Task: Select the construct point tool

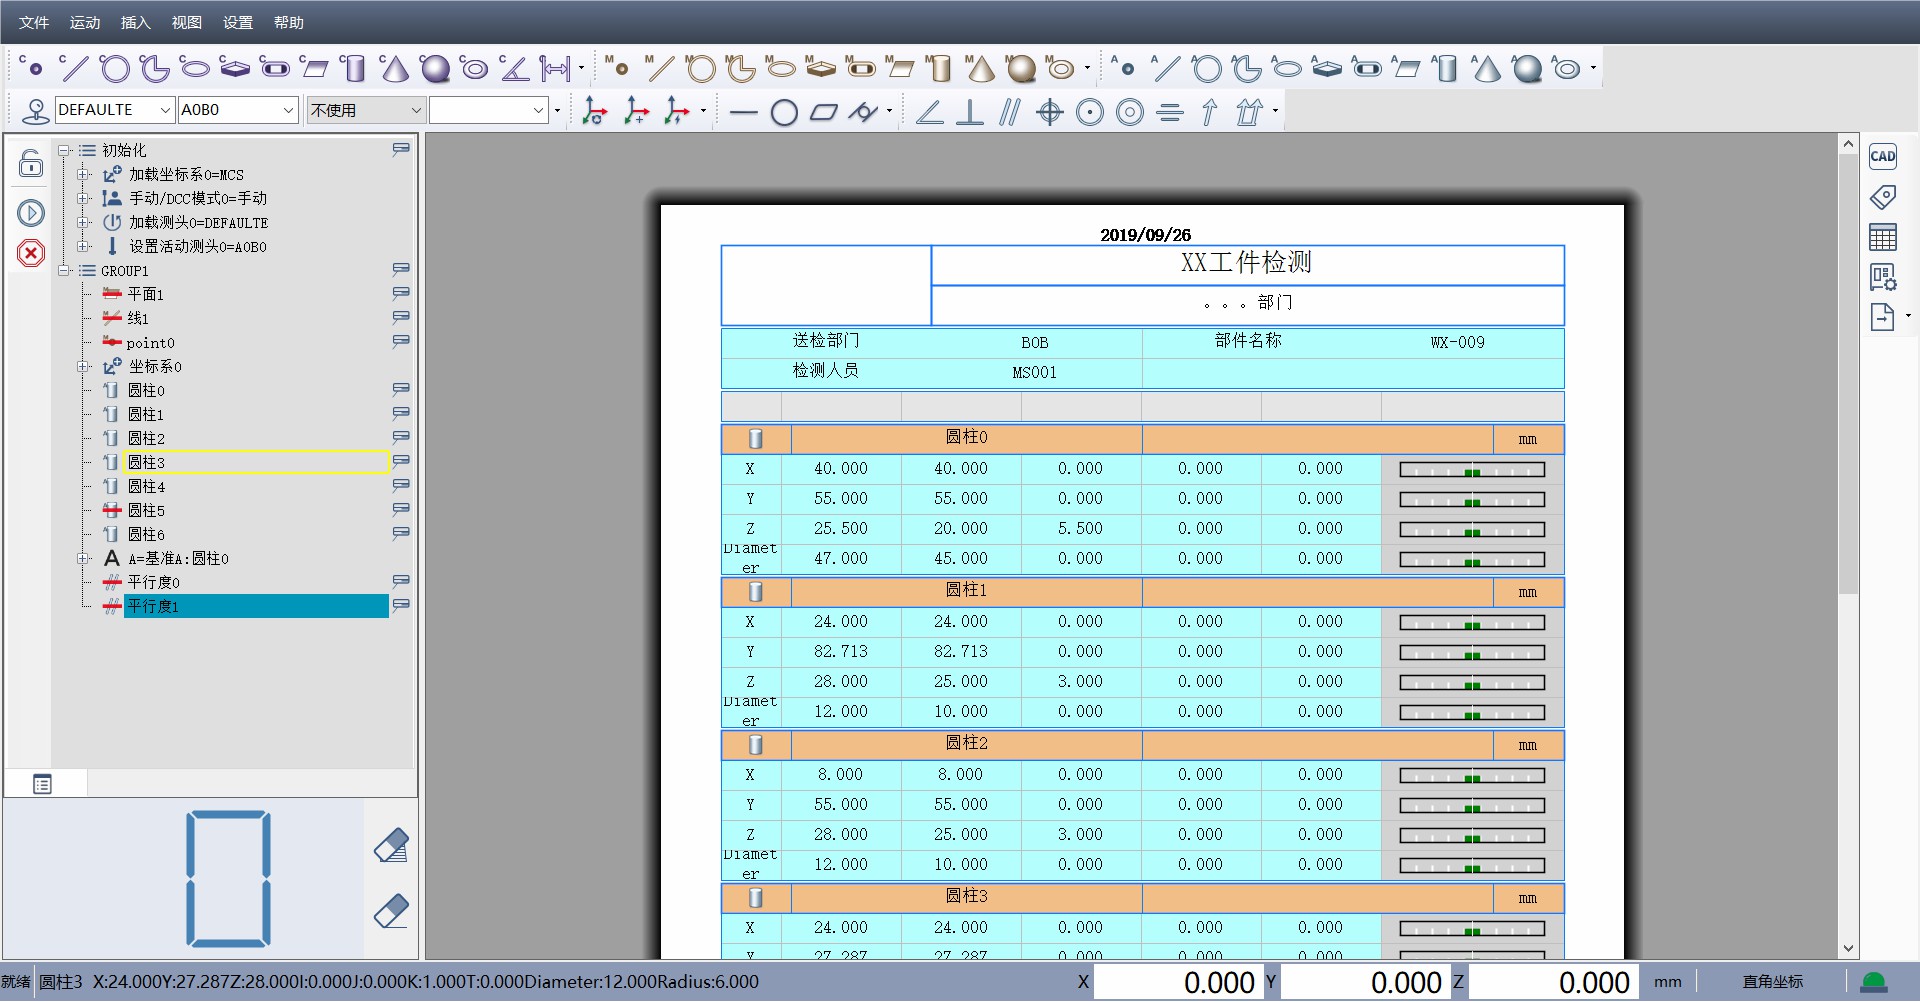Action: click(33, 68)
